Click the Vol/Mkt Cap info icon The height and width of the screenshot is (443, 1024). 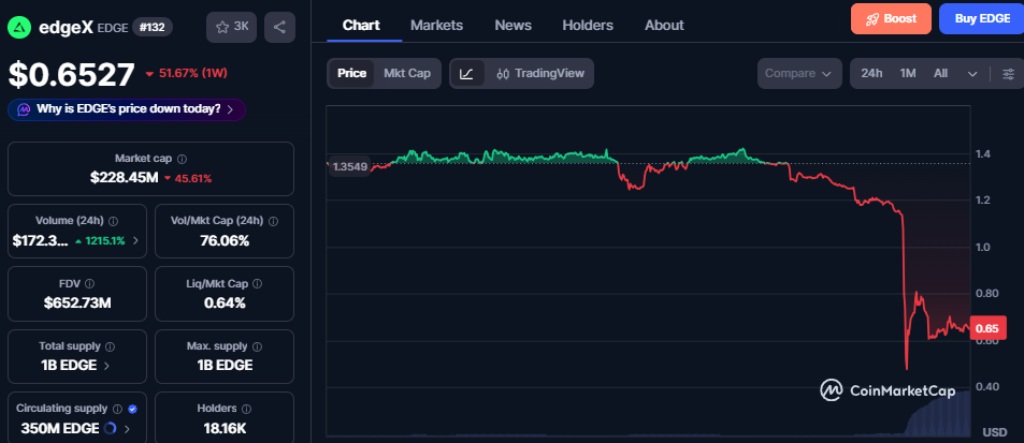pos(273,222)
